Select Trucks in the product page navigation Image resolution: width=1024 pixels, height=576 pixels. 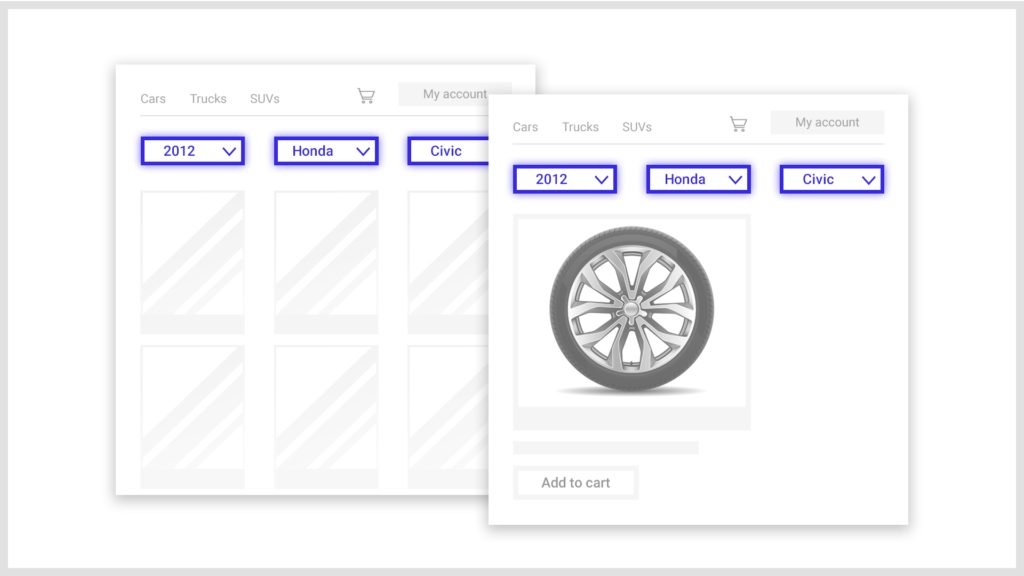click(580, 127)
